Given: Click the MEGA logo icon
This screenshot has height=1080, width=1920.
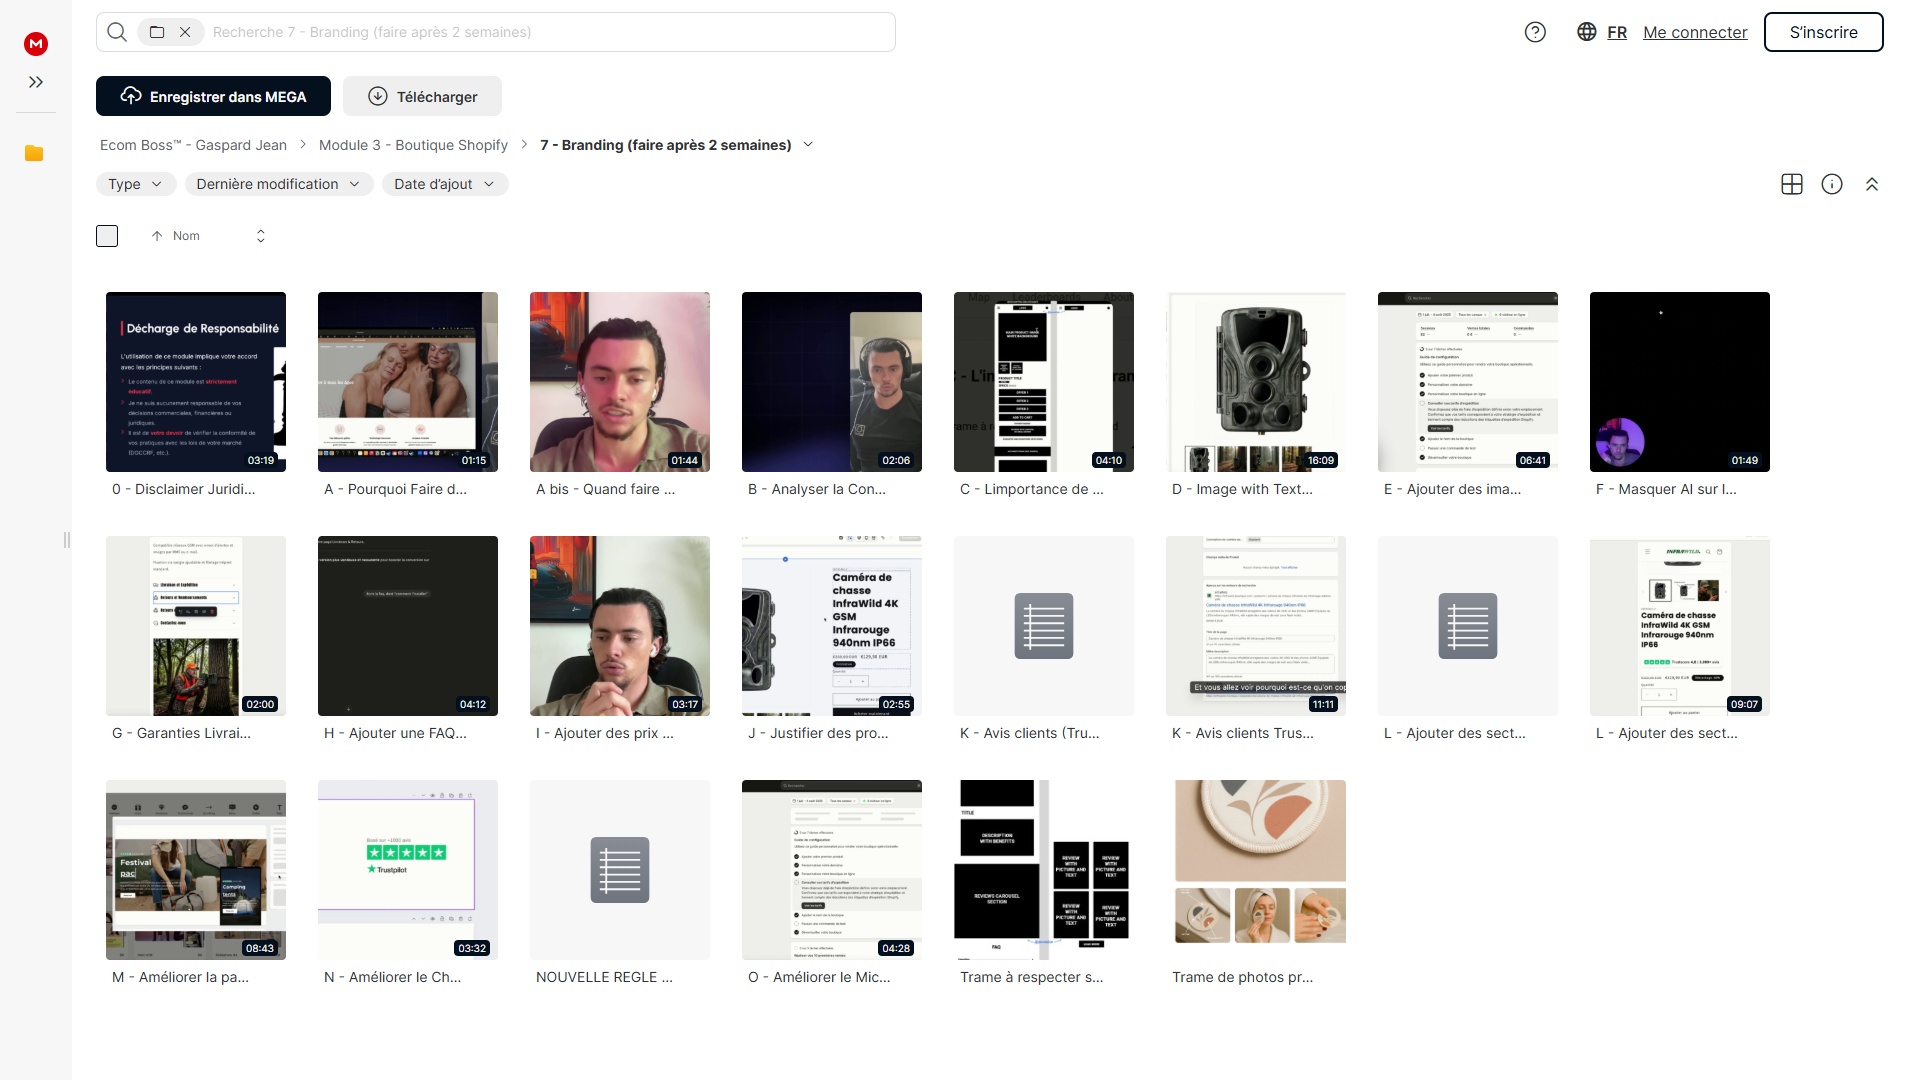Looking at the screenshot, I should click(36, 43).
